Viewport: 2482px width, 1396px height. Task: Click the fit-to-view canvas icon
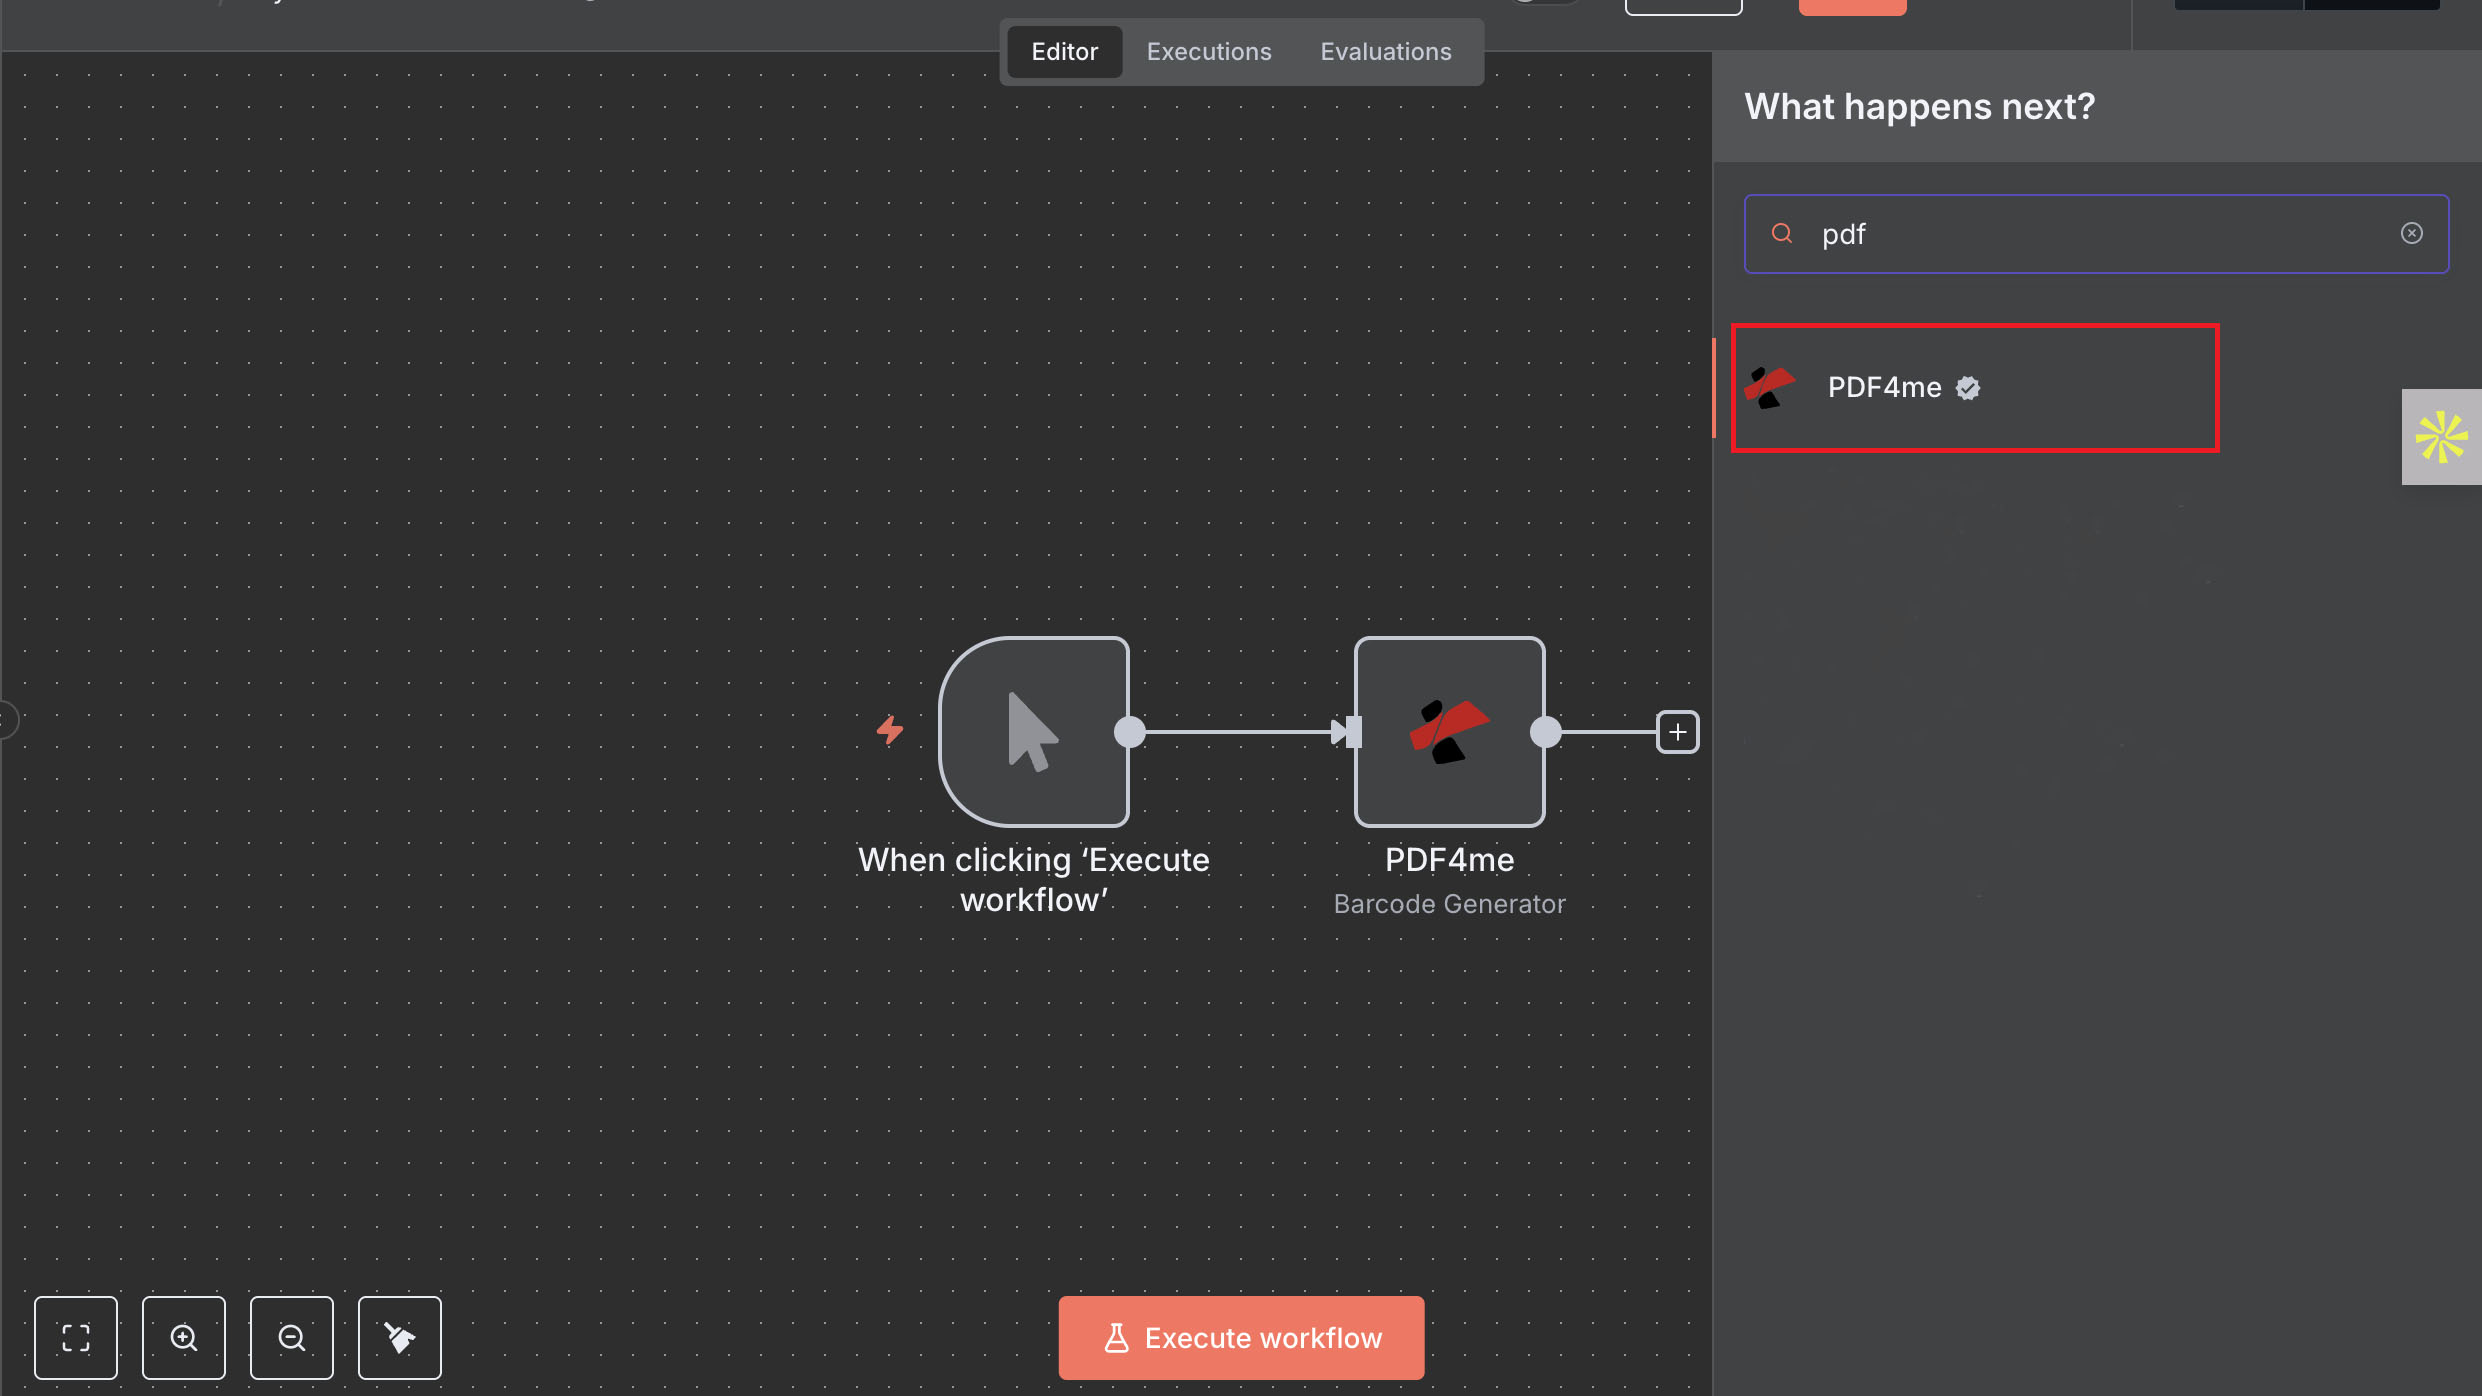[76, 1338]
